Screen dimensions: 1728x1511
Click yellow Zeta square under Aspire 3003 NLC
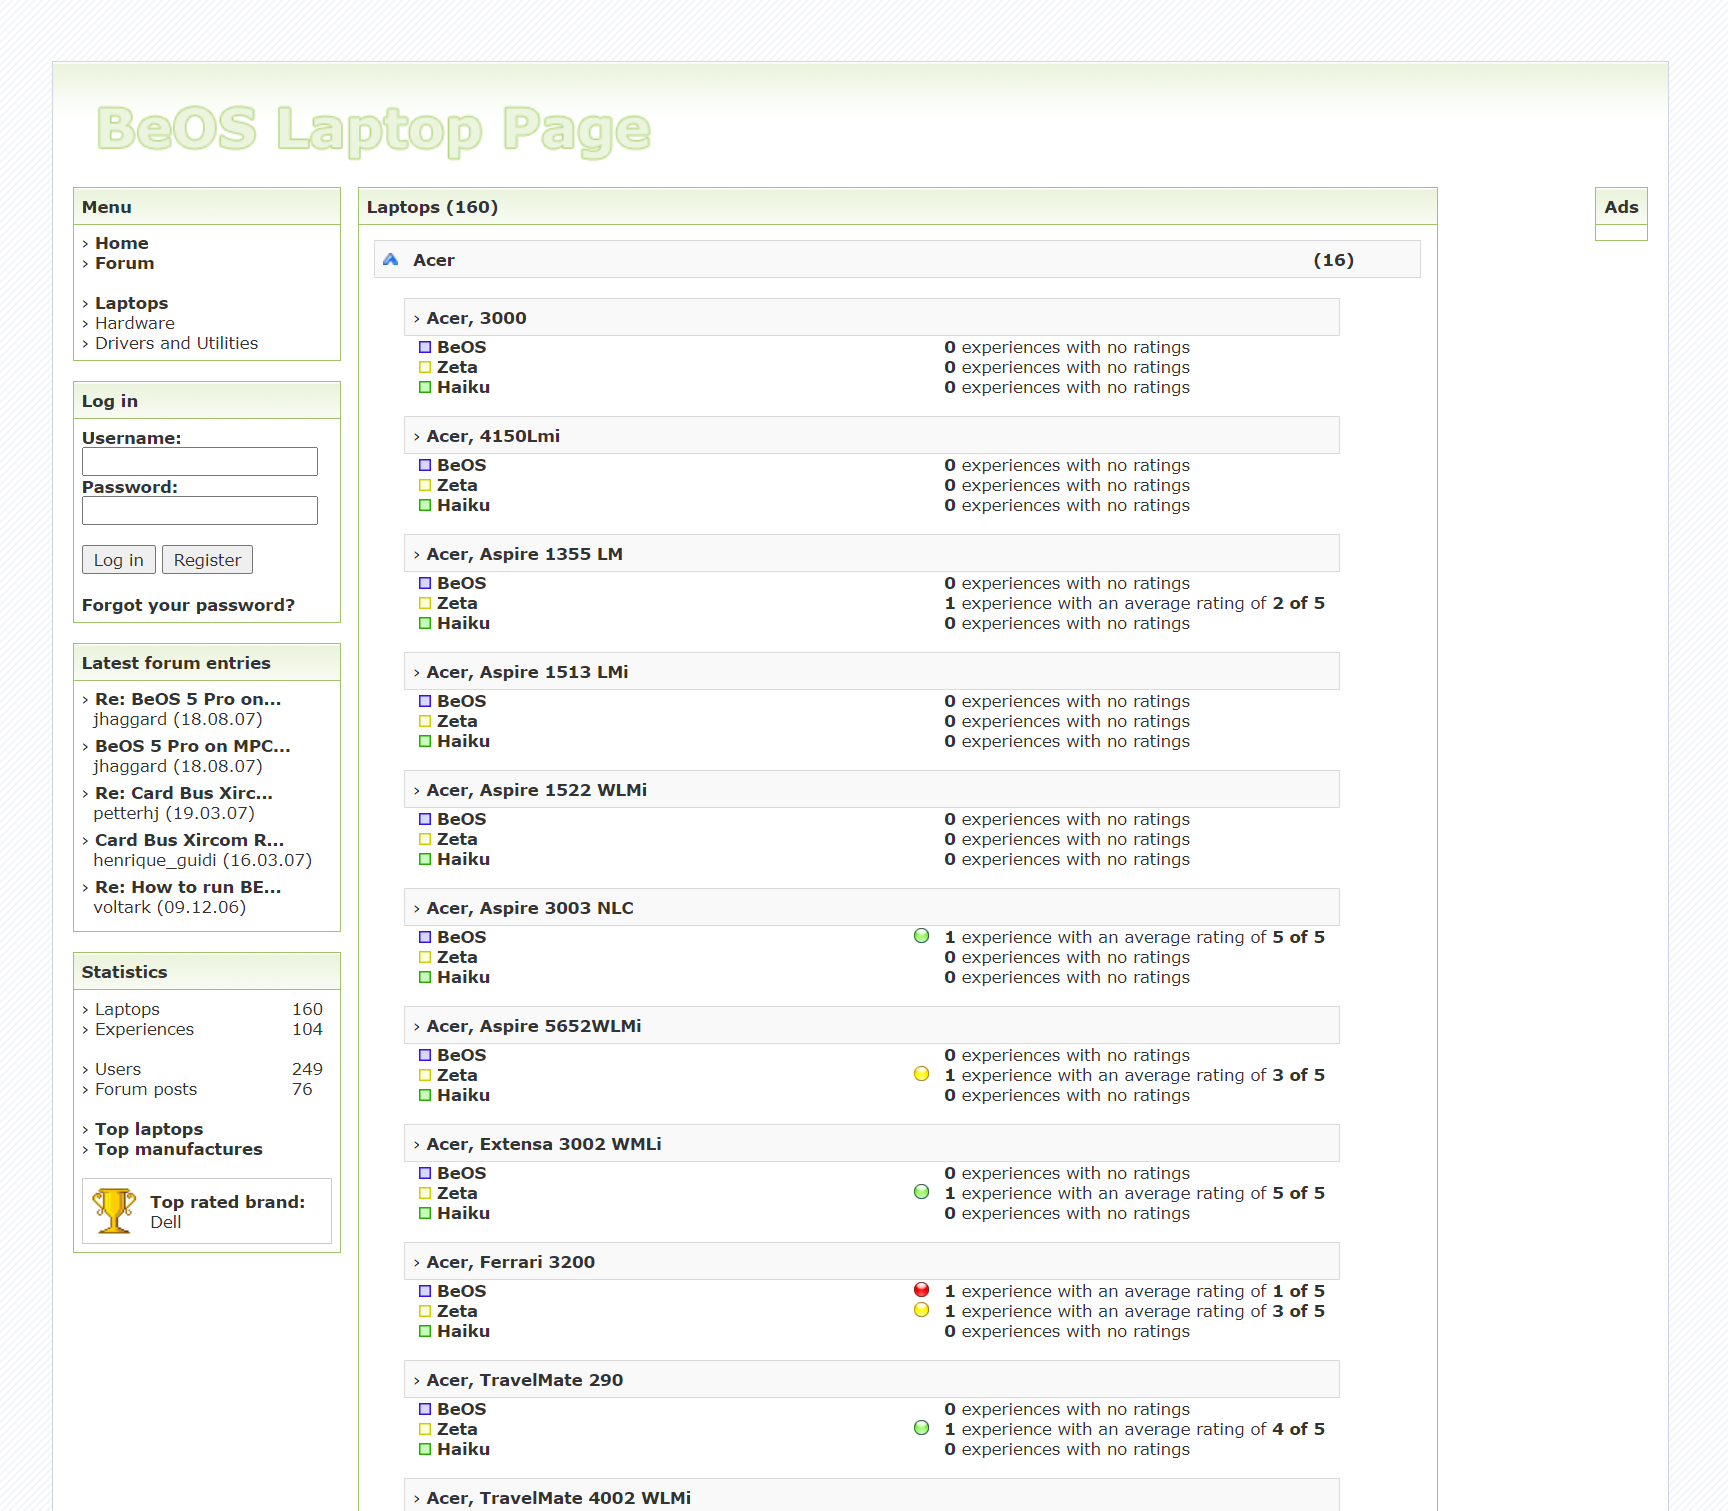point(425,957)
